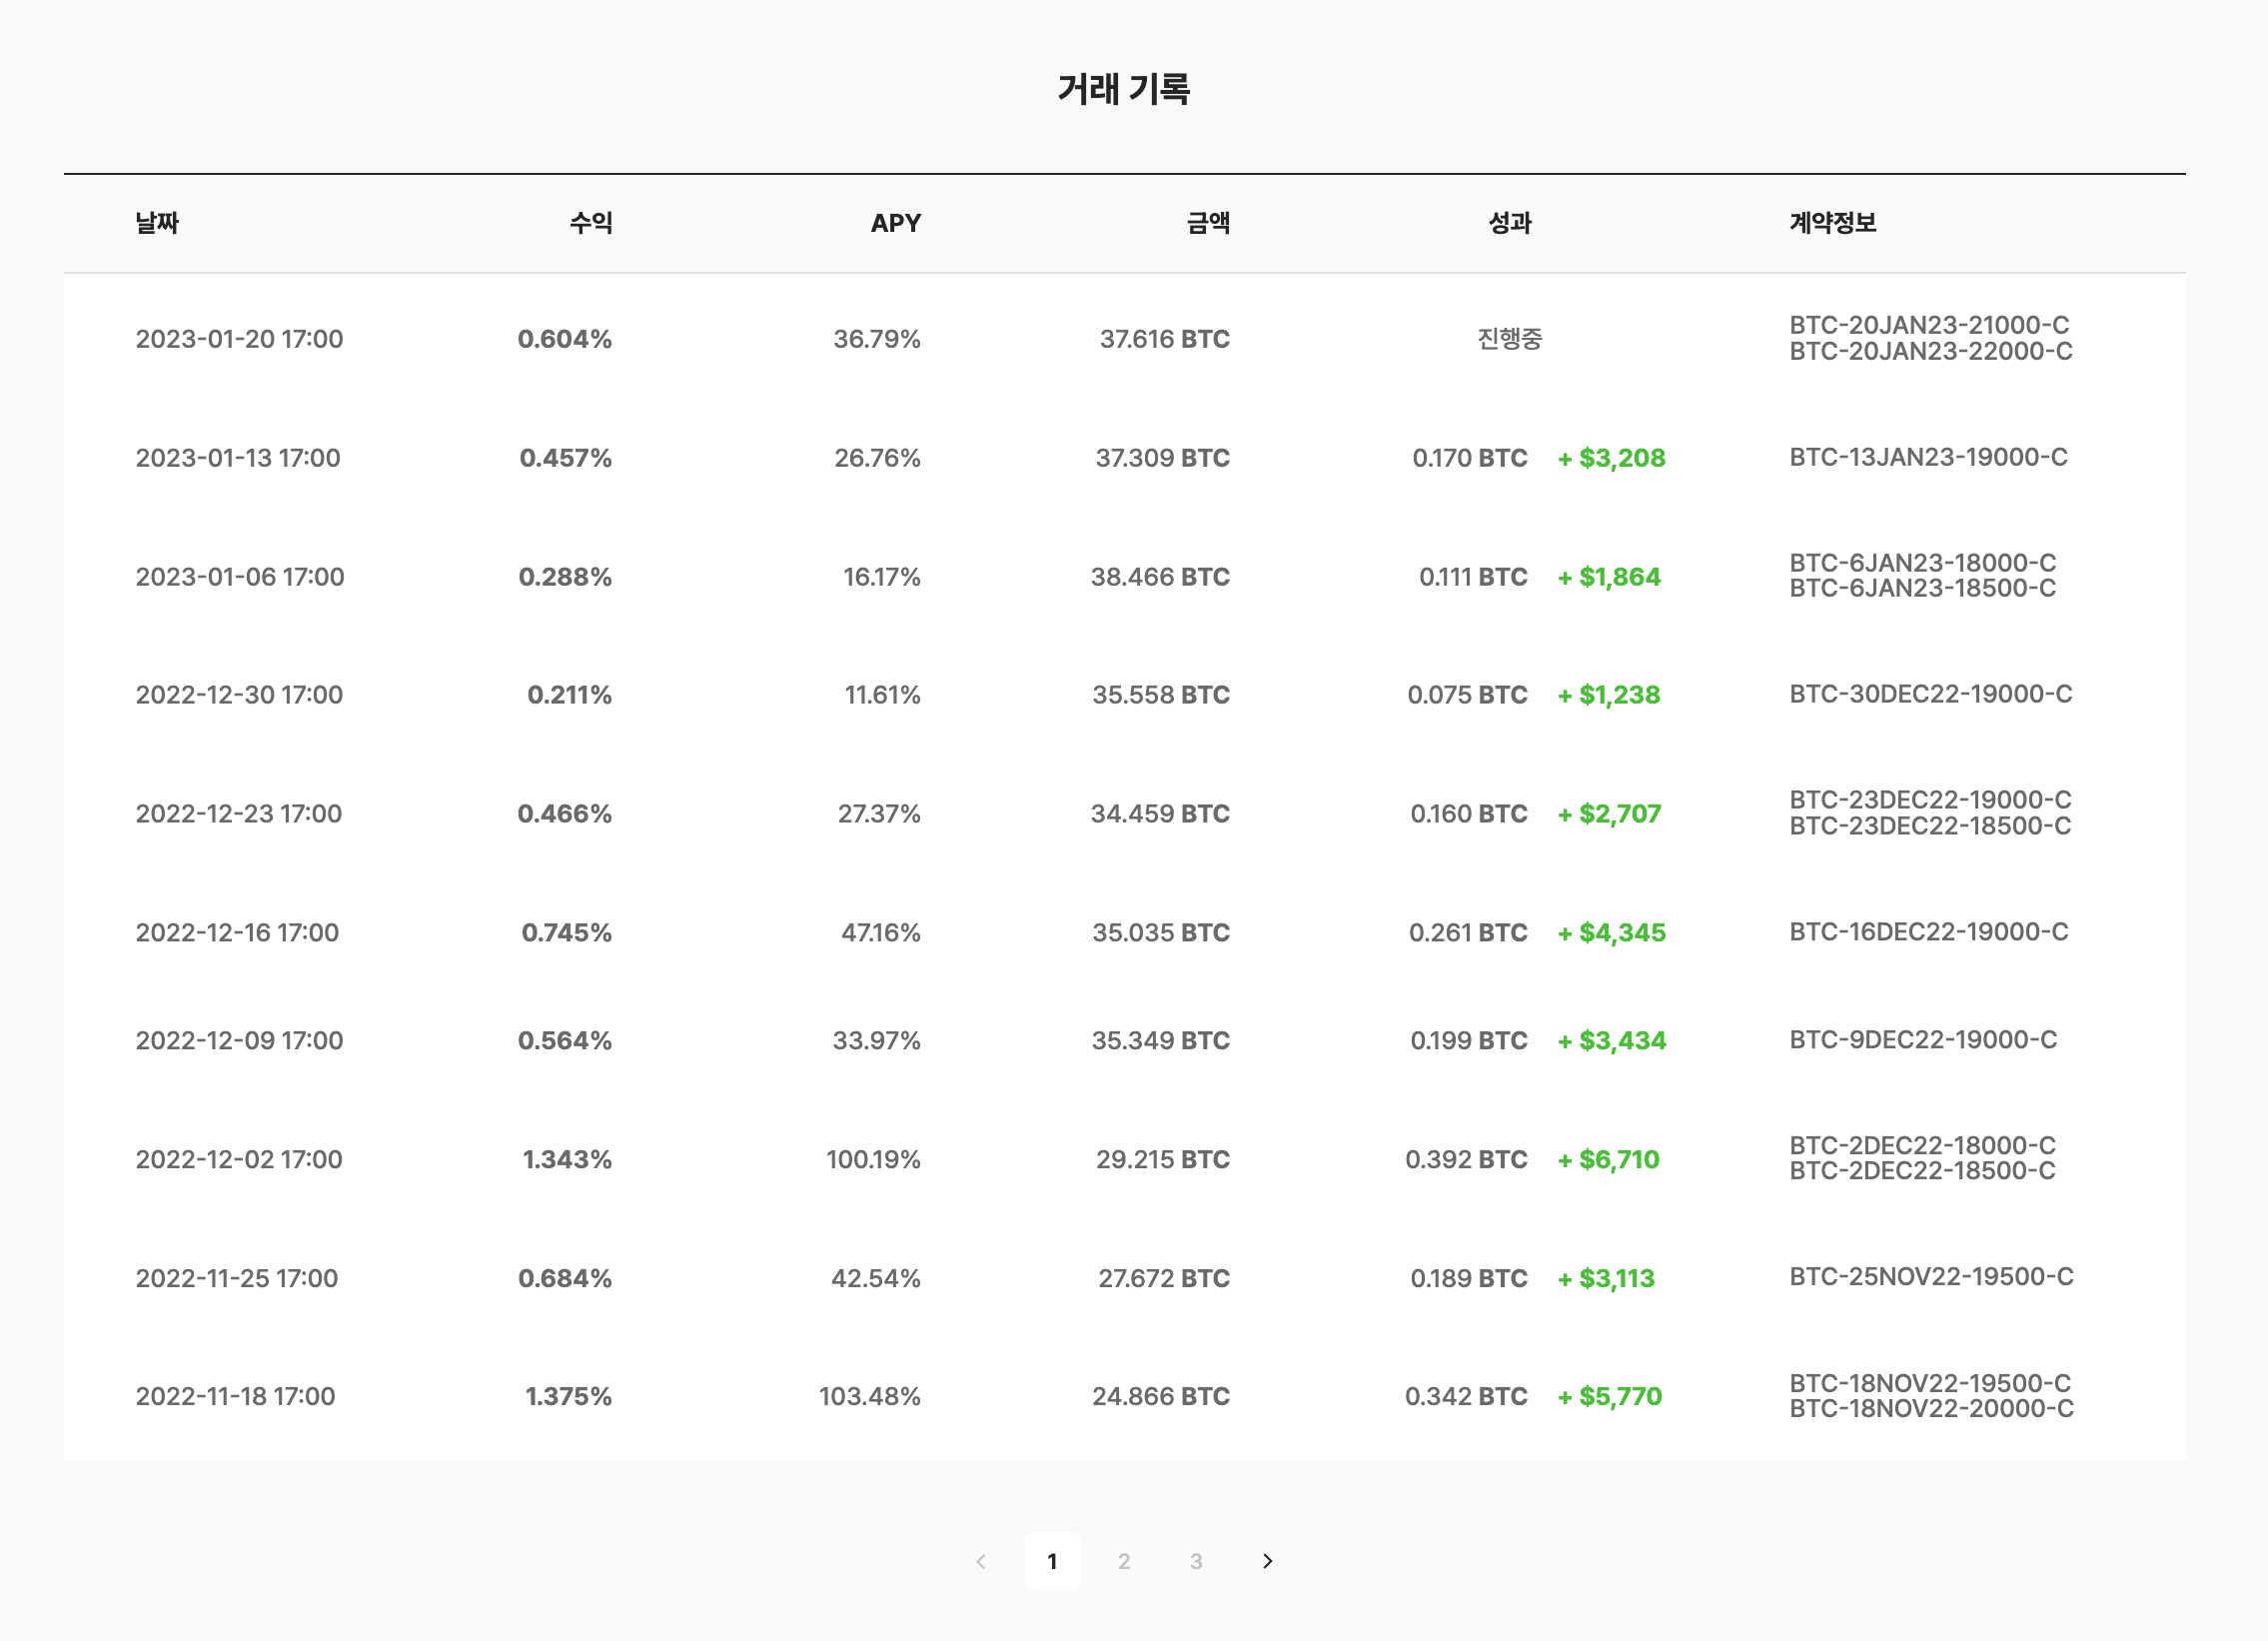Click the 성과 column header
The image size is (2268, 1641).
[x=1510, y=223]
